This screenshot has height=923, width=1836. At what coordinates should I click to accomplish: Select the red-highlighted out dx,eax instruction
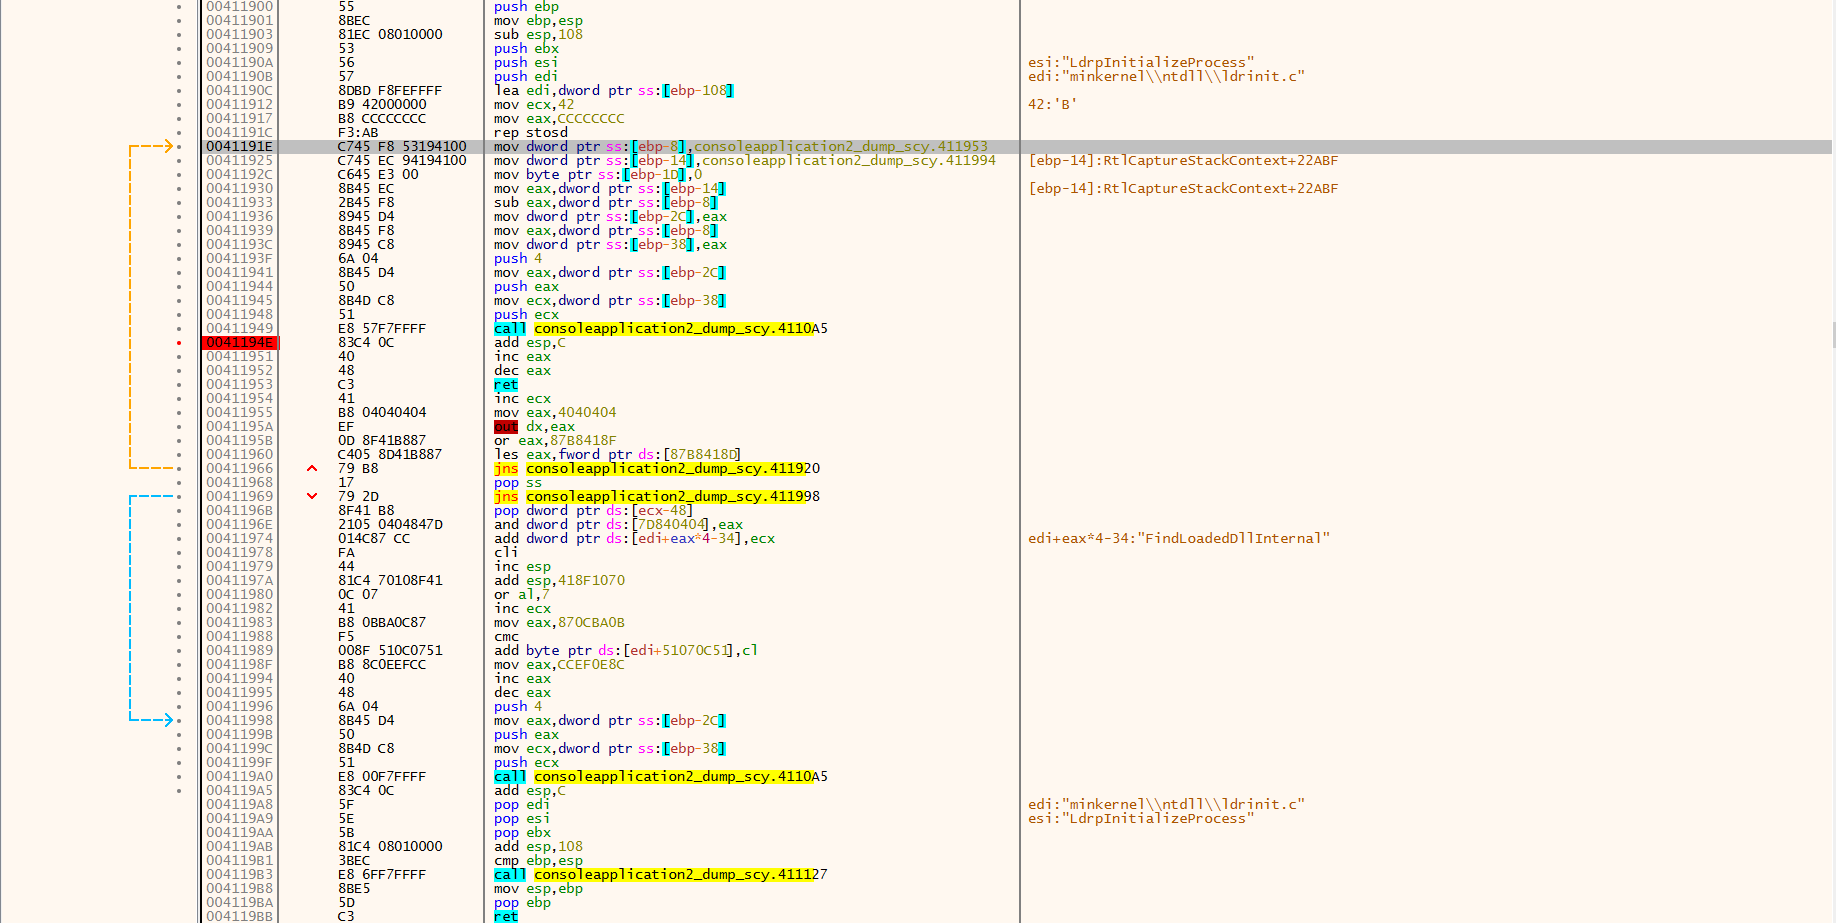506,427
